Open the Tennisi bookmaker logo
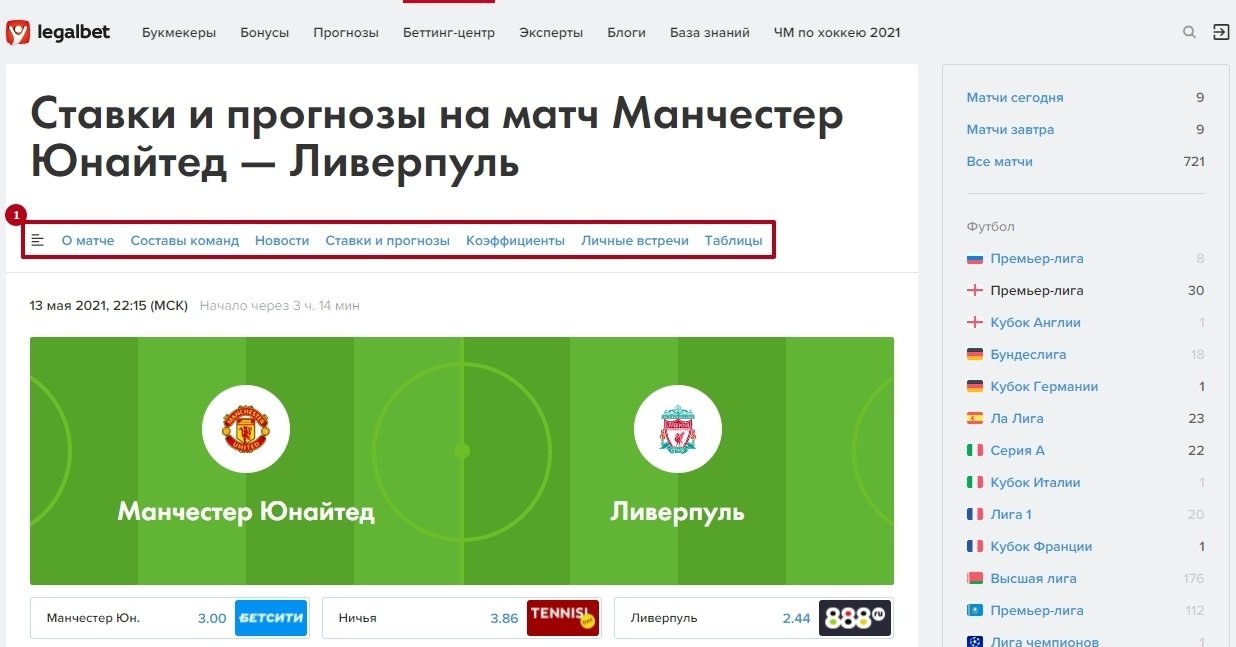Viewport: 1236px width, 647px height. 562,618
